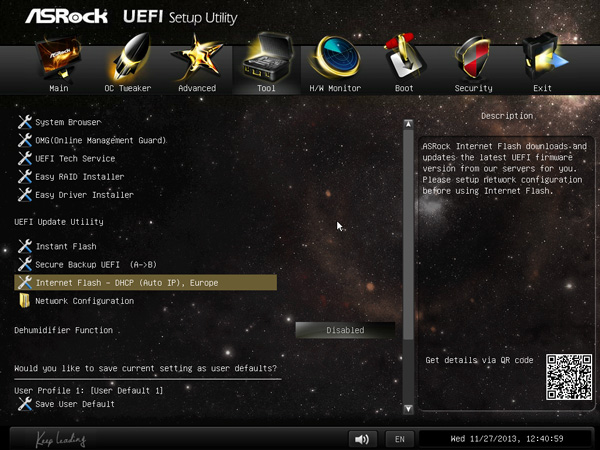The image size is (600, 450).
Task: Click the scrollbar down arrow
Action: [x=408, y=409]
